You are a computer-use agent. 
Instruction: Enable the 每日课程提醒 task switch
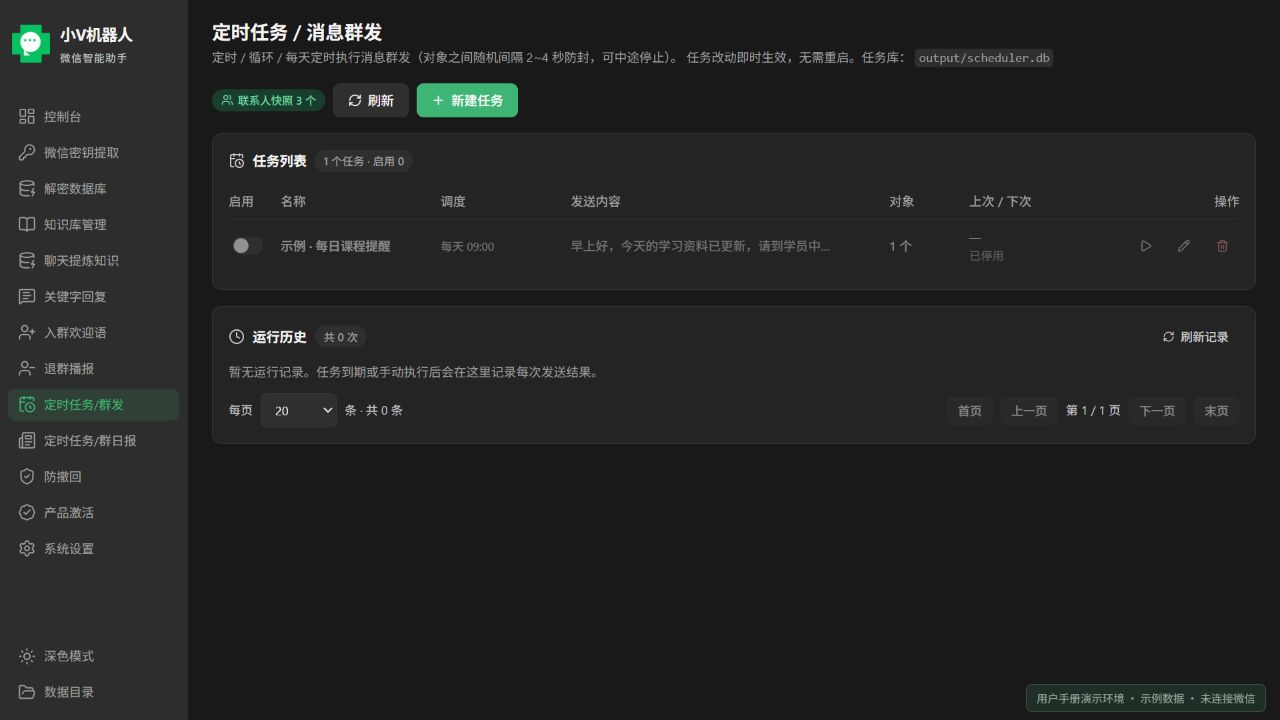247,246
